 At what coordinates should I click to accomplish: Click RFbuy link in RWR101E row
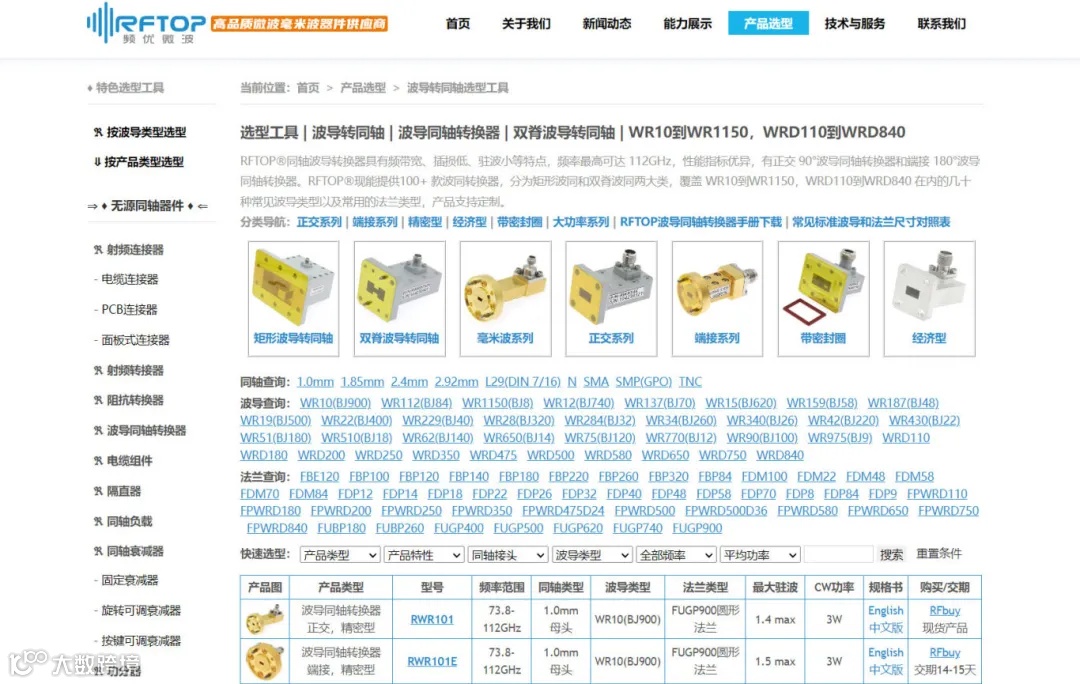(x=944, y=652)
